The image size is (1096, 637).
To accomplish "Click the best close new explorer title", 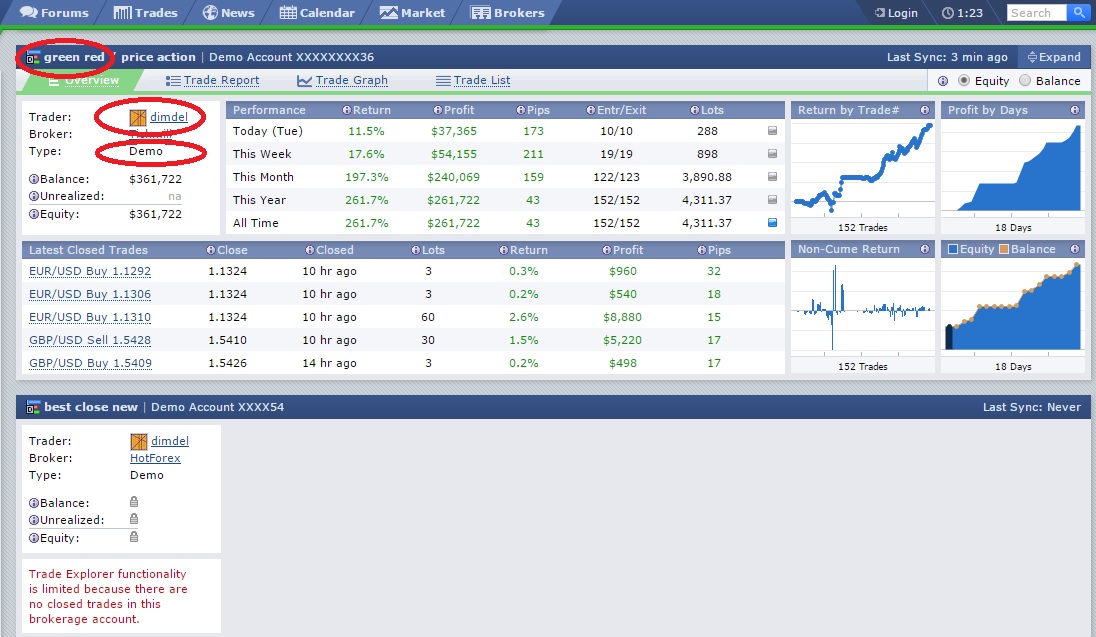I will click(x=91, y=407).
